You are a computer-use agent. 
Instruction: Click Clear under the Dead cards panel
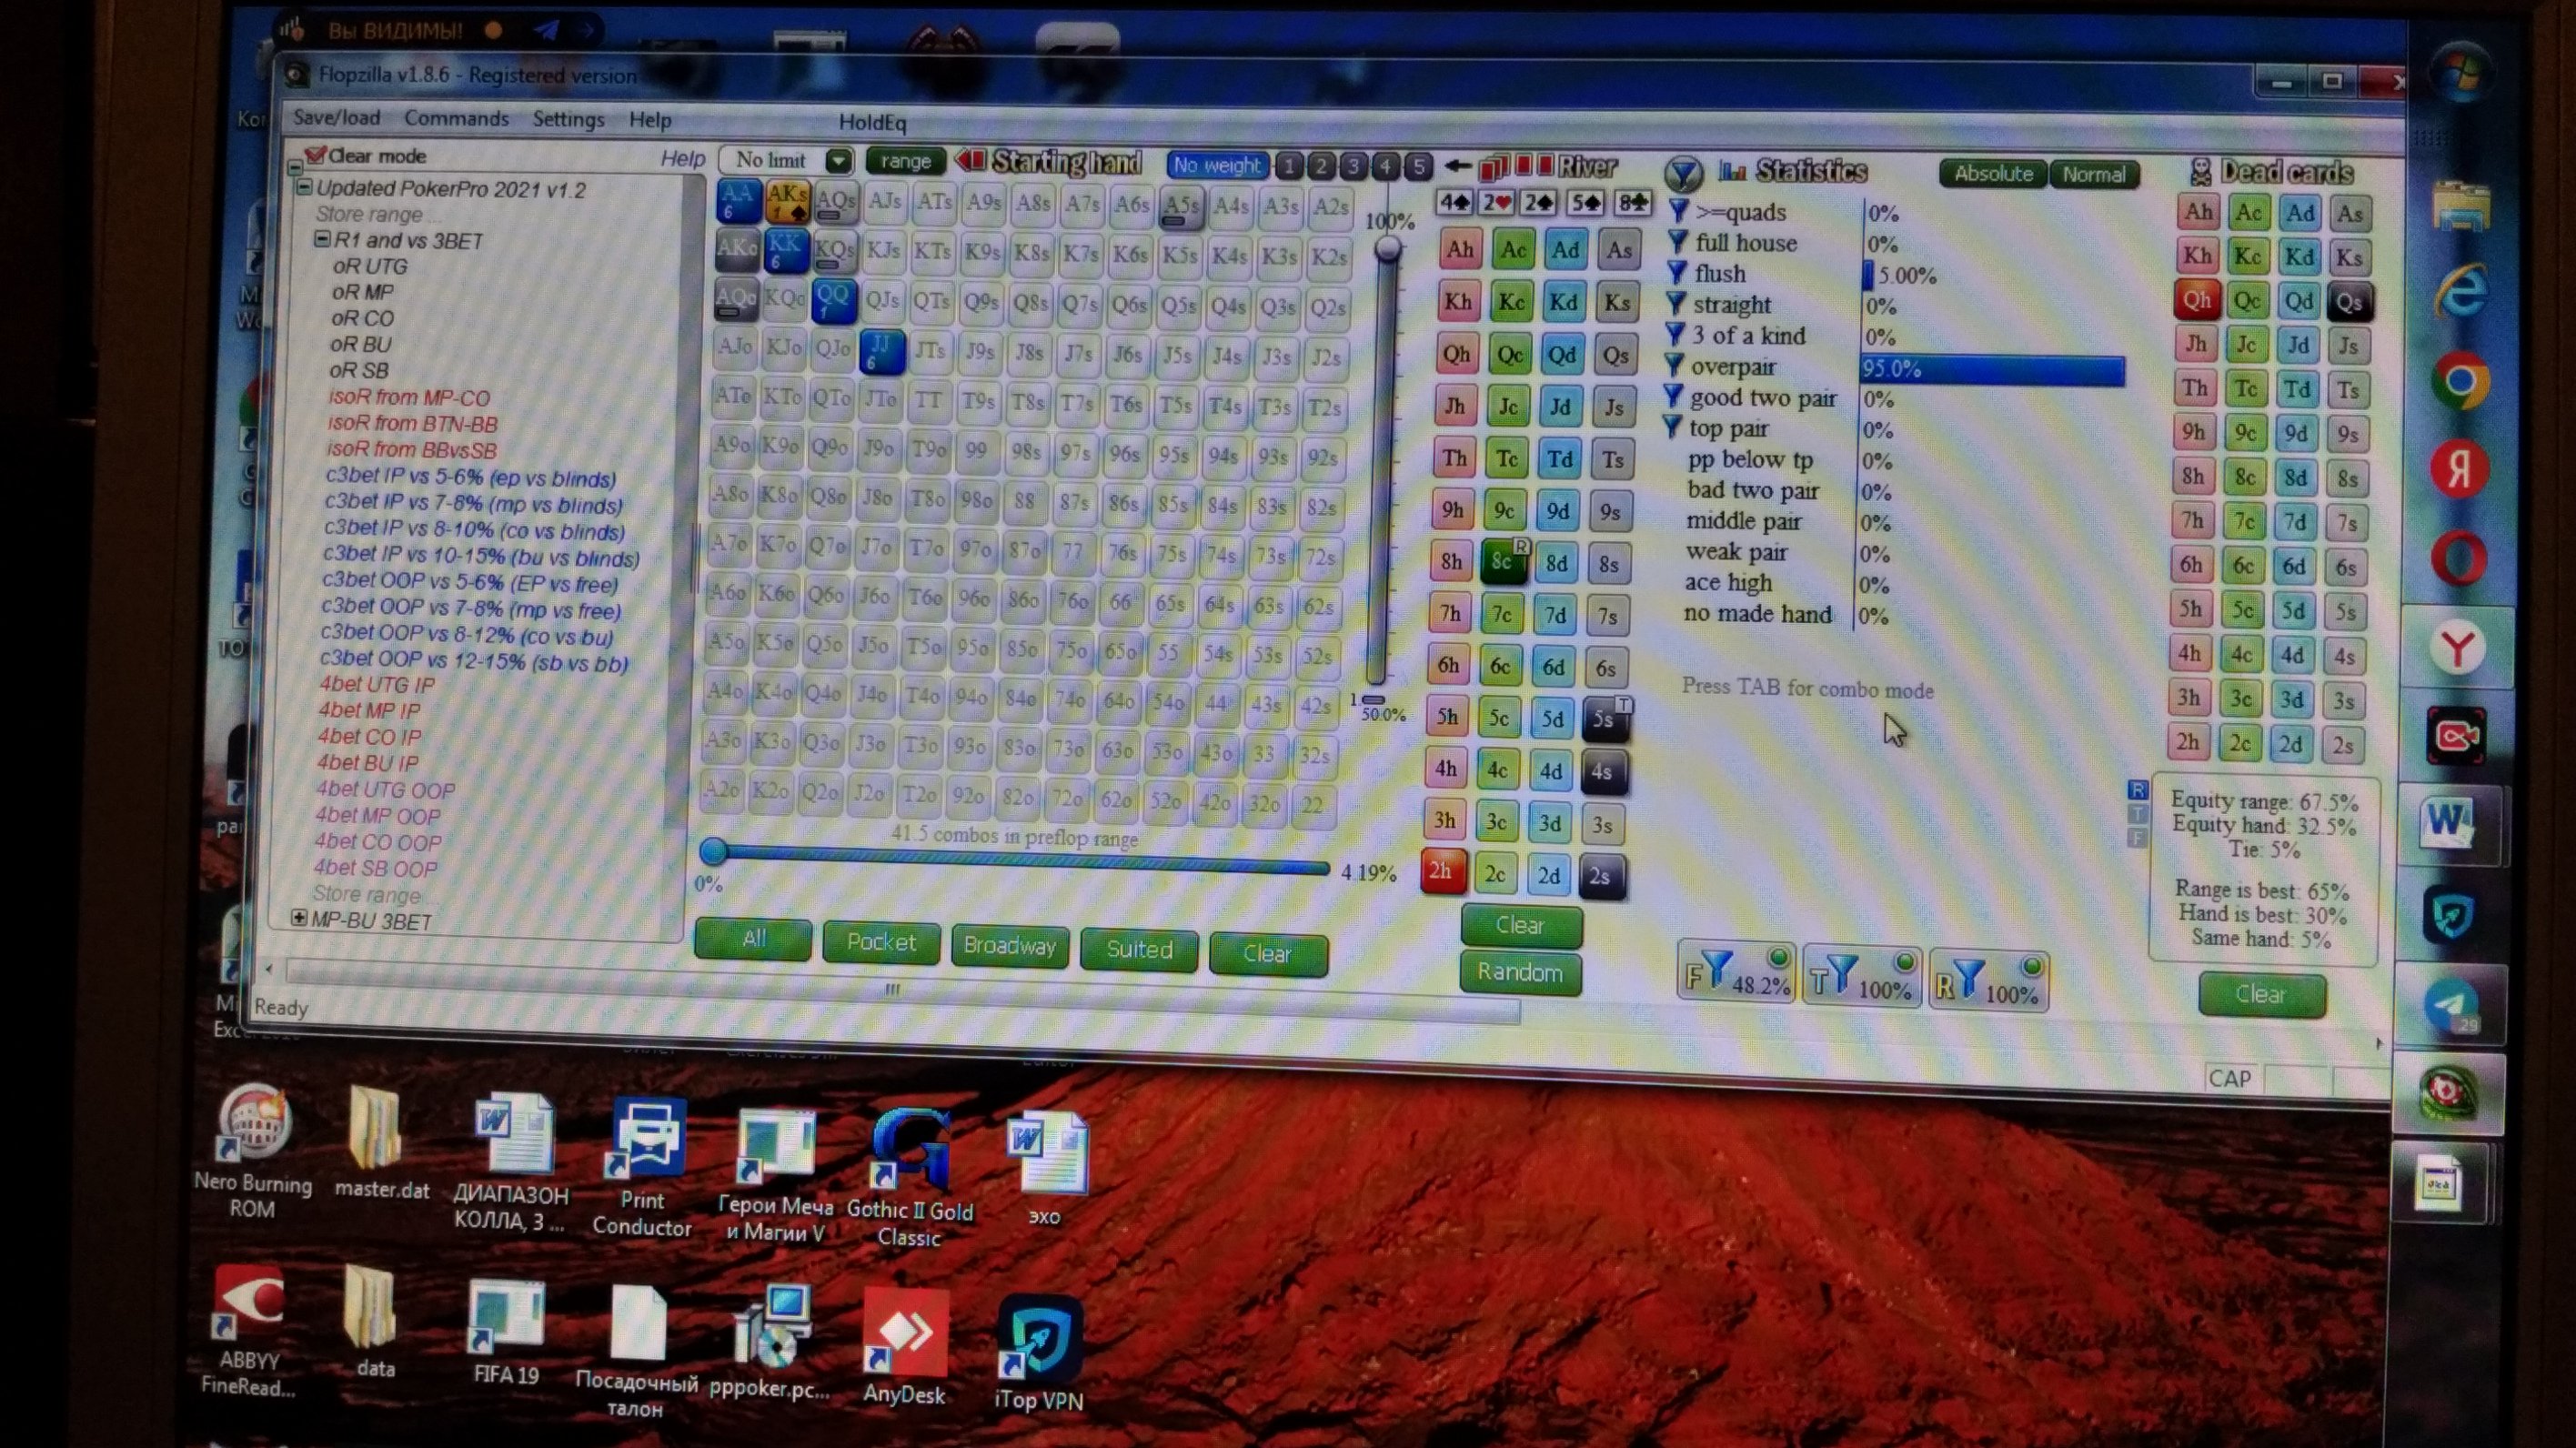(x=2261, y=995)
